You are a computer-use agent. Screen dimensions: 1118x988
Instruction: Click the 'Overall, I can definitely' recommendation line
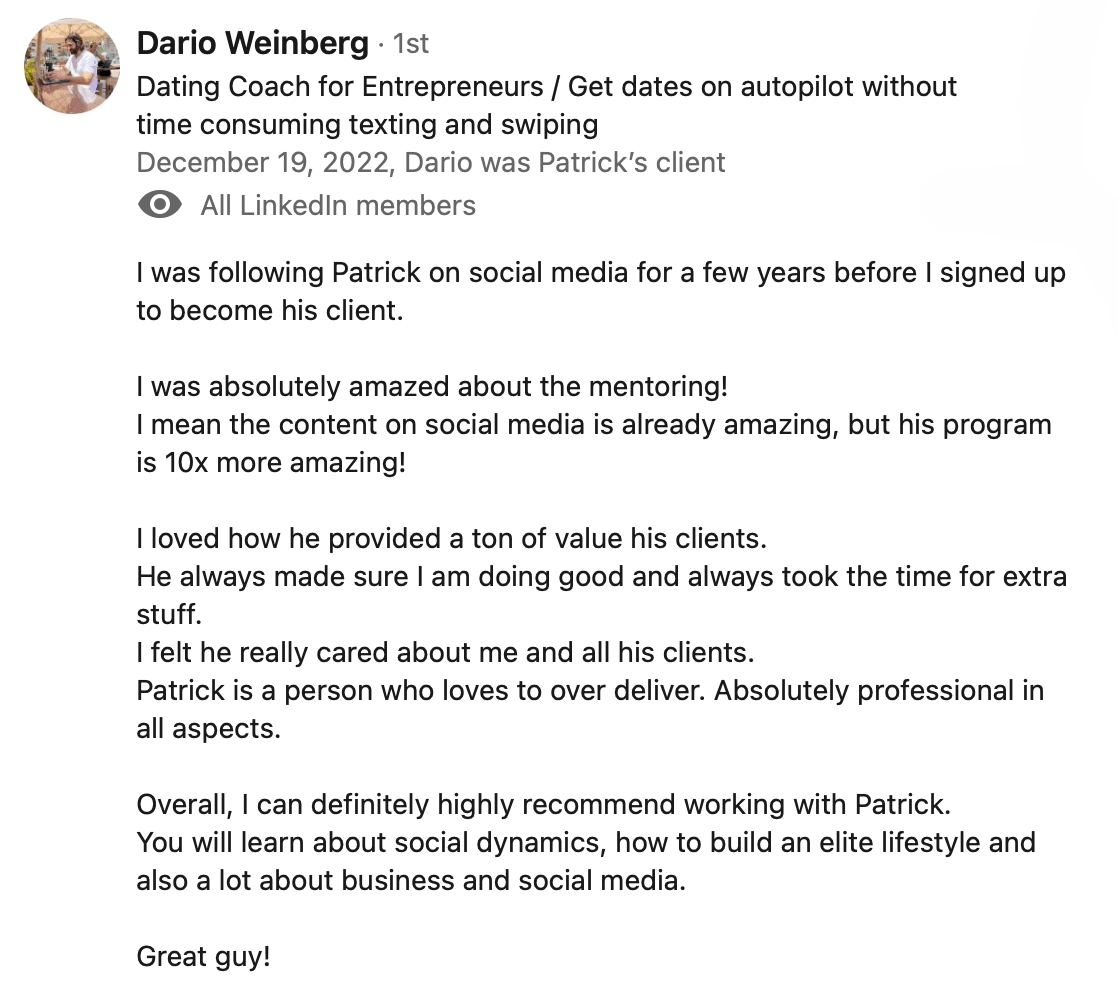click(x=543, y=804)
